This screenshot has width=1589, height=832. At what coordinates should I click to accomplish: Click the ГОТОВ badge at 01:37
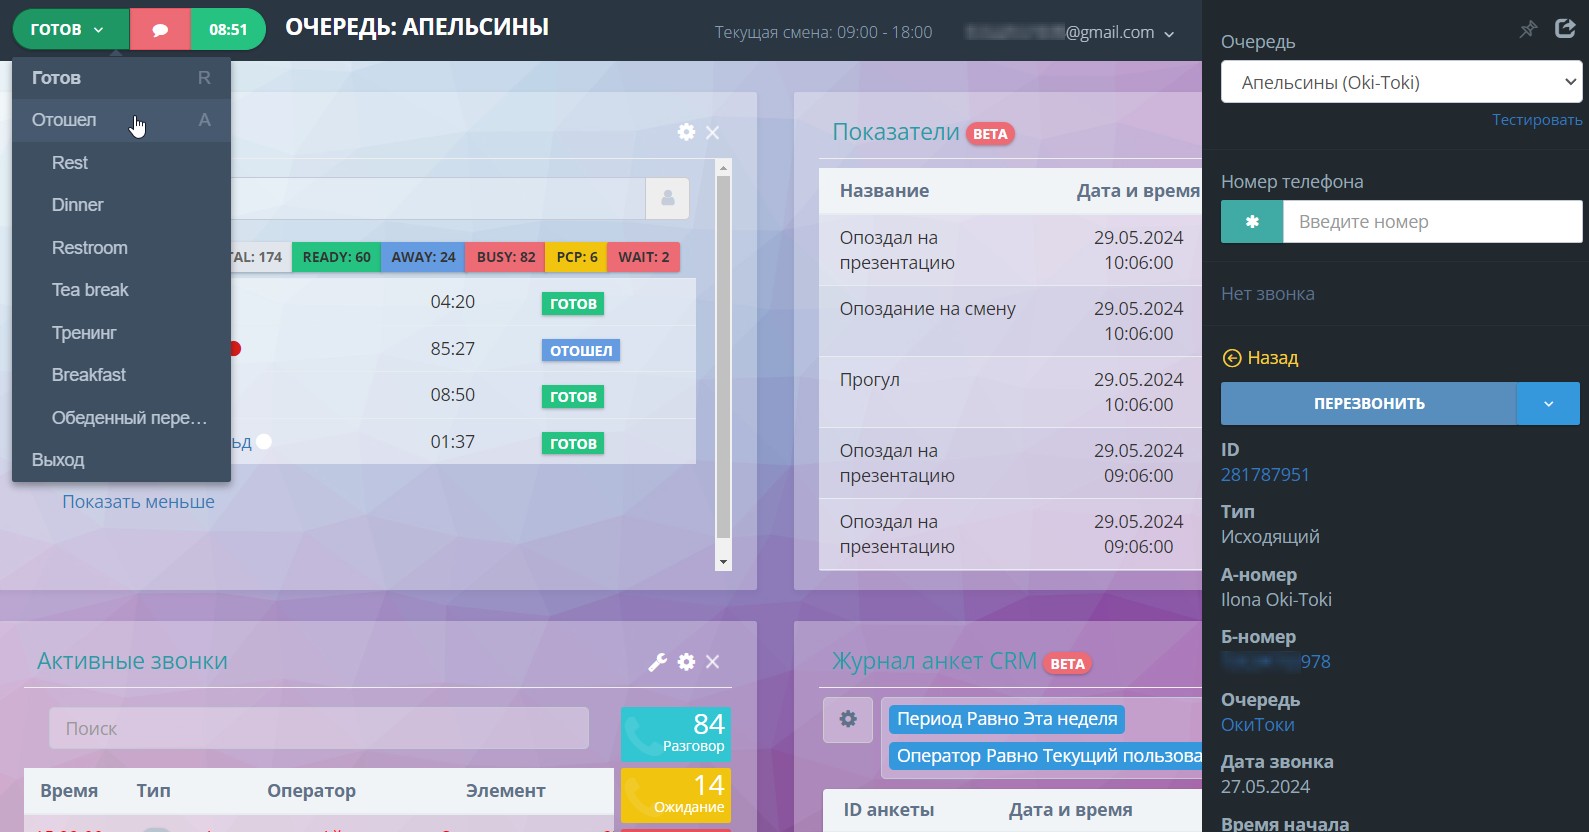coord(573,444)
